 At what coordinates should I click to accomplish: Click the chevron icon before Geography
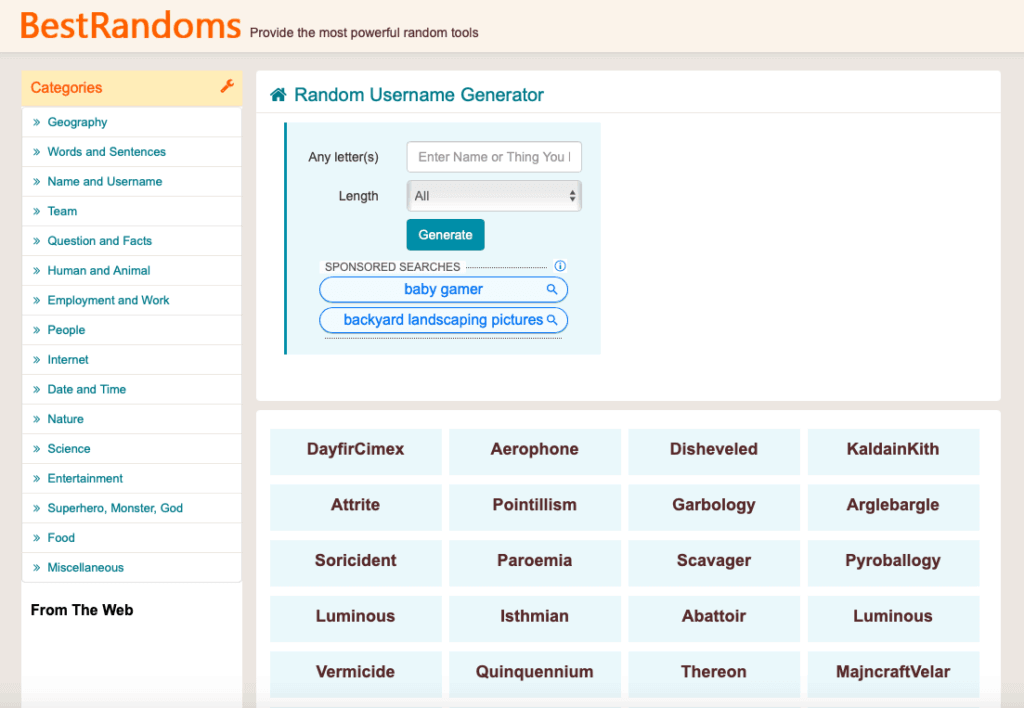click(38, 122)
